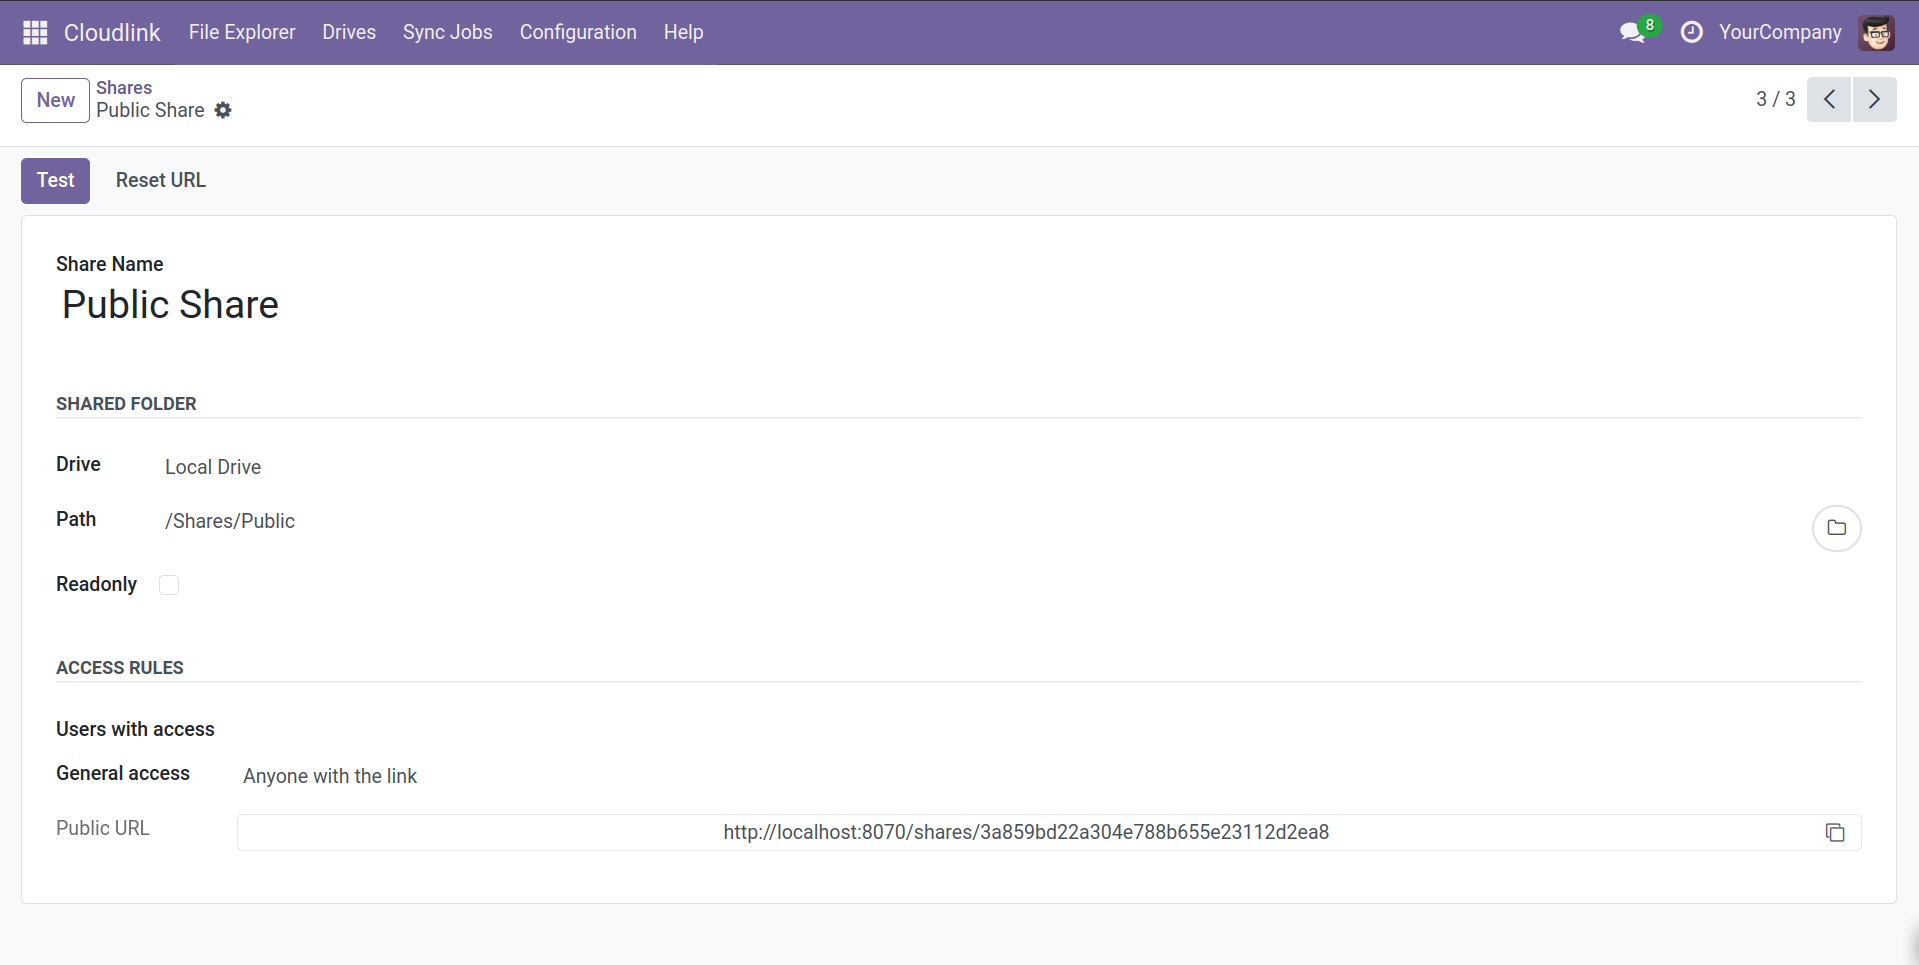Open the conversations chat icon
The height and width of the screenshot is (965, 1919).
[1632, 33]
